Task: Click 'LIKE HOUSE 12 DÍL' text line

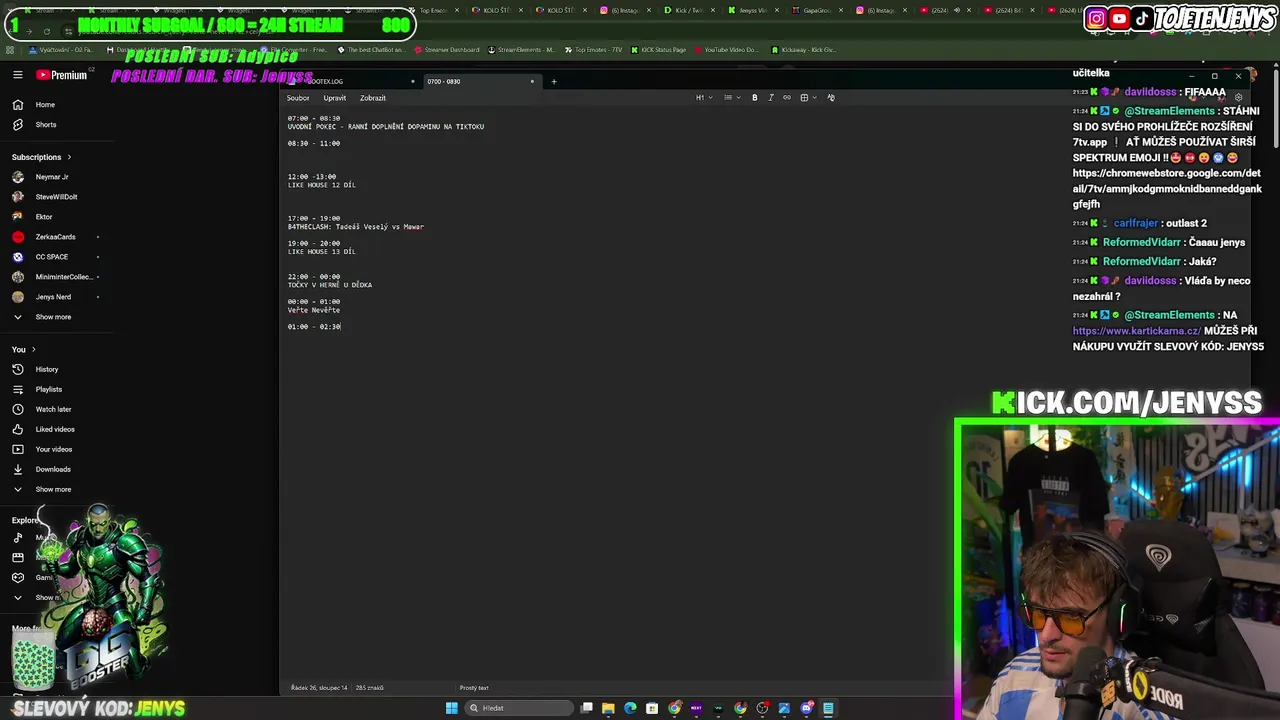Action: (x=321, y=185)
